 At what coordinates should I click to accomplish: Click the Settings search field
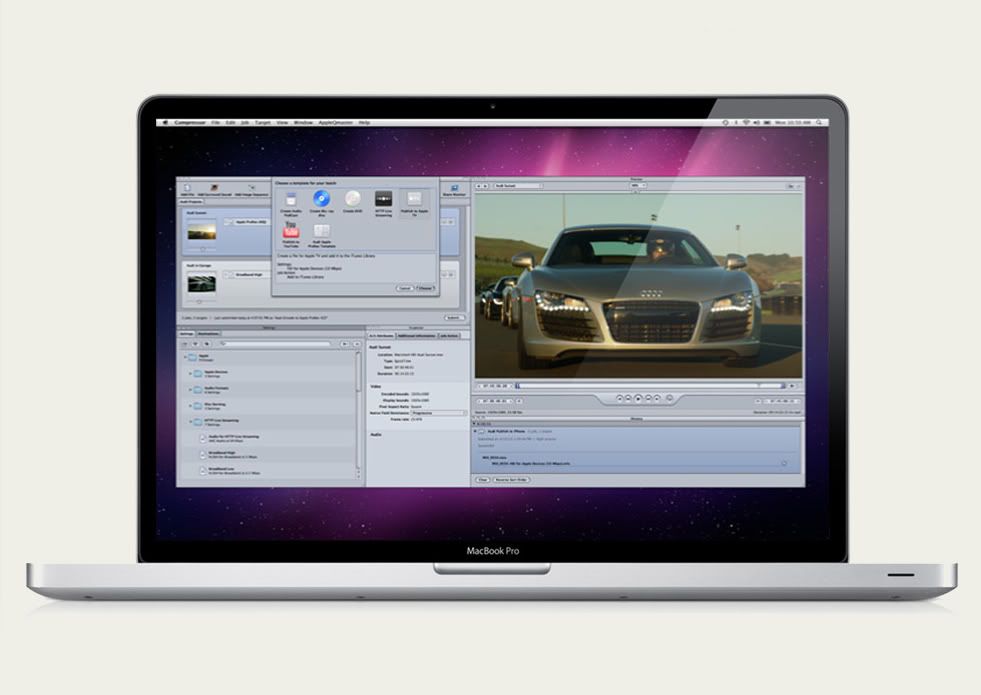275,344
